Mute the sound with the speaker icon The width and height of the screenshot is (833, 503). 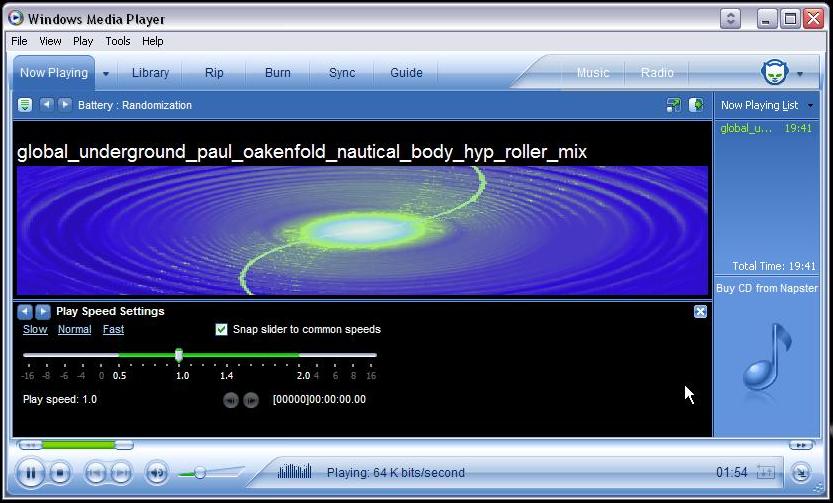click(157, 473)
